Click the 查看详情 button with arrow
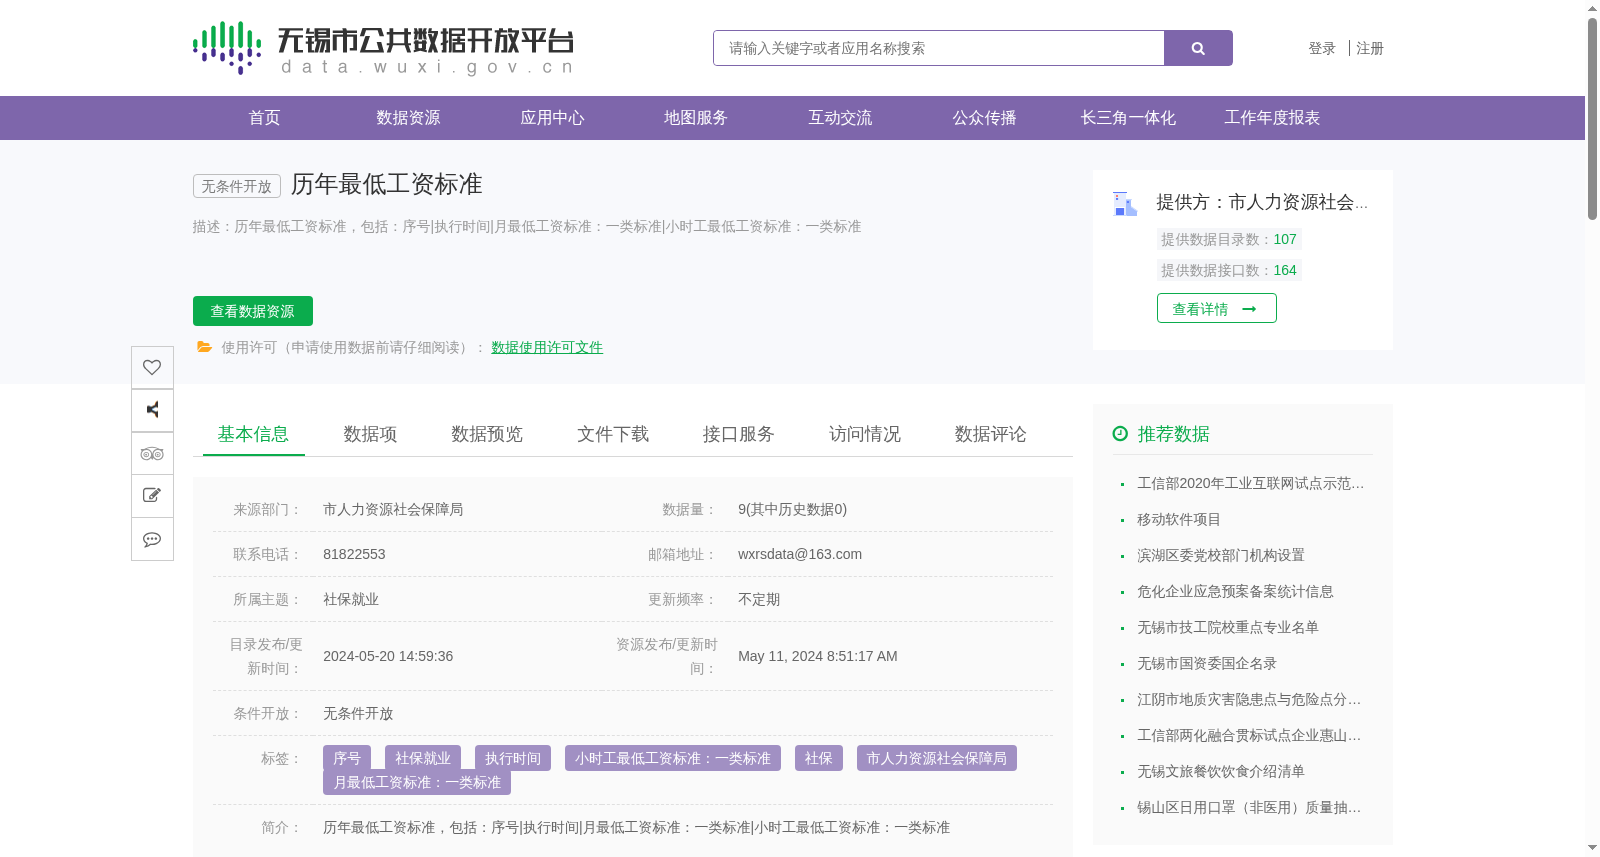 (1216, 309)
